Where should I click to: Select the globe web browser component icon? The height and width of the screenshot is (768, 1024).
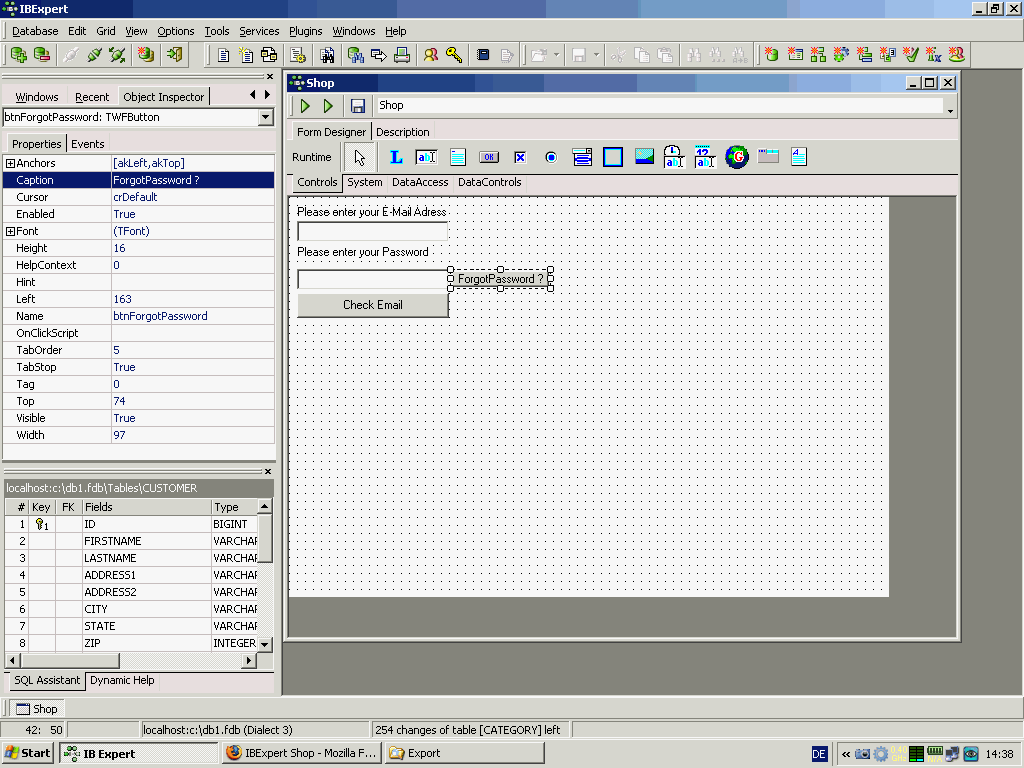[737, 157]
